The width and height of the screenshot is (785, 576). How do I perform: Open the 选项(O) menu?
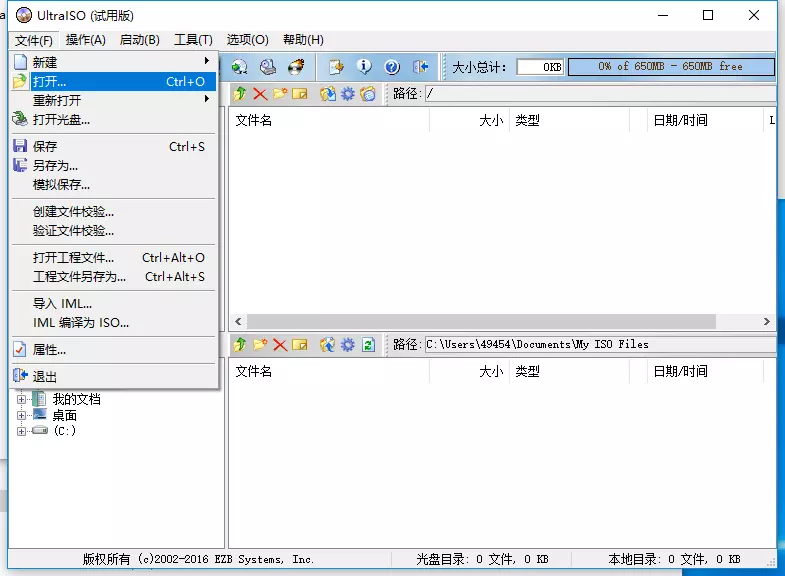pos(247,40)
